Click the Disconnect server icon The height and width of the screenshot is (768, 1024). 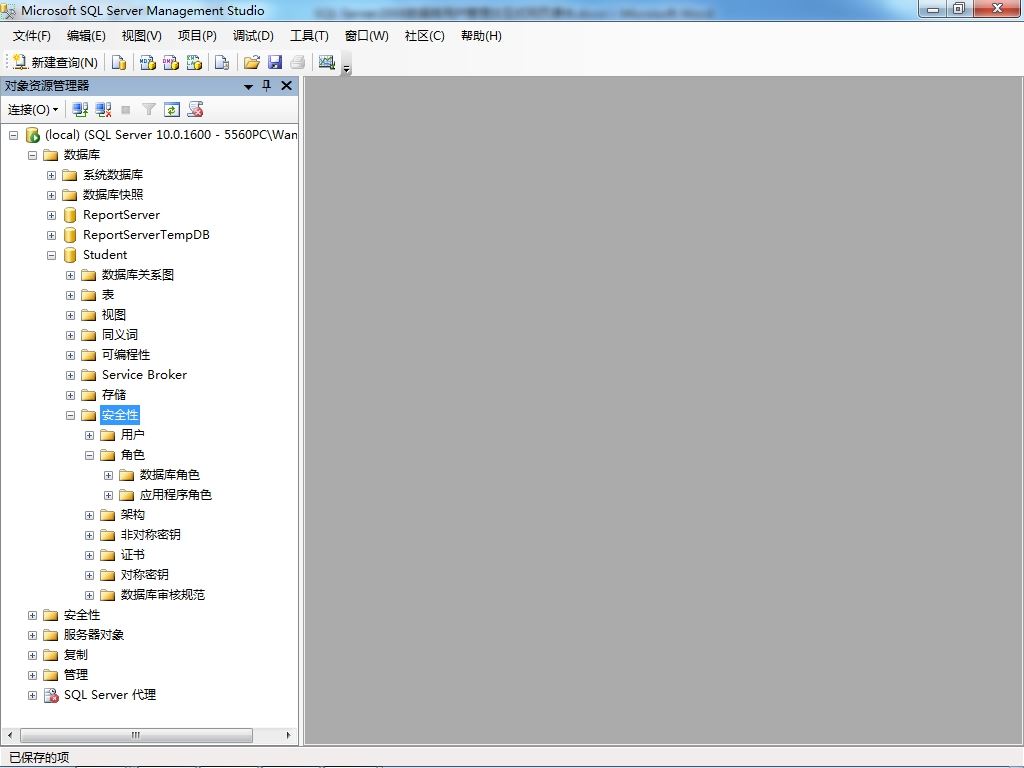(103, 110)
